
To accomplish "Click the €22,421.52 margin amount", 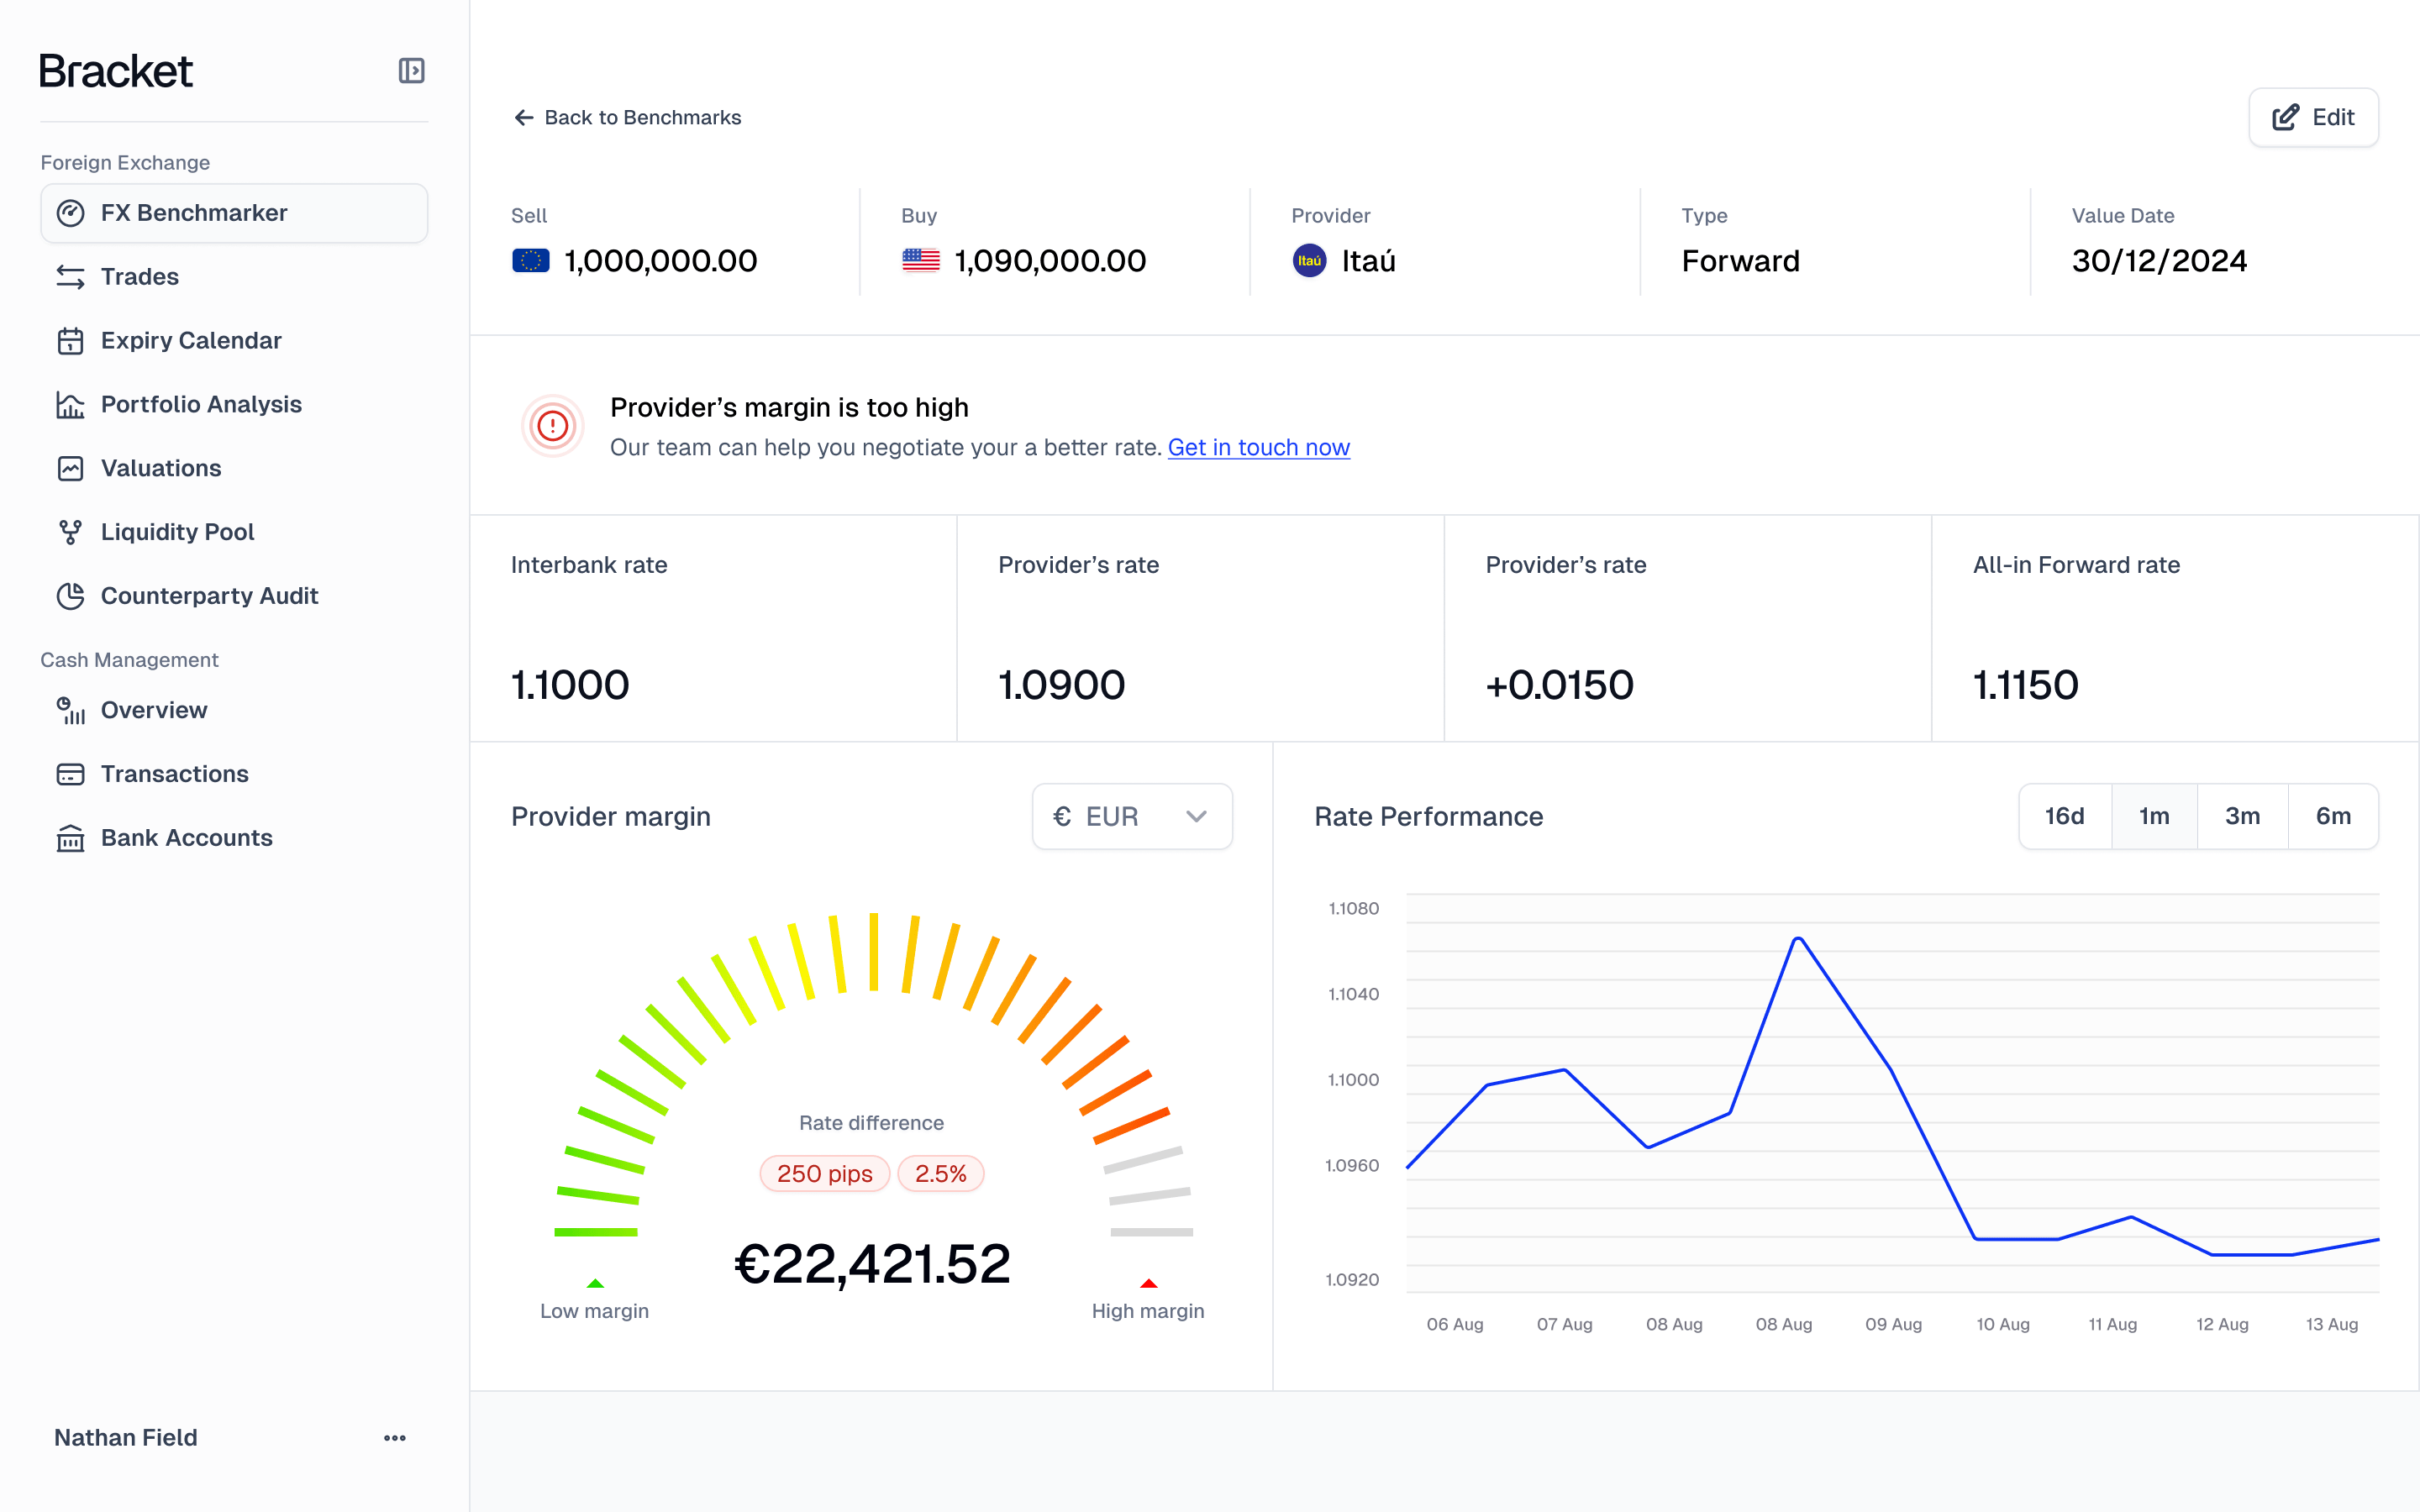I will 872,1264.
